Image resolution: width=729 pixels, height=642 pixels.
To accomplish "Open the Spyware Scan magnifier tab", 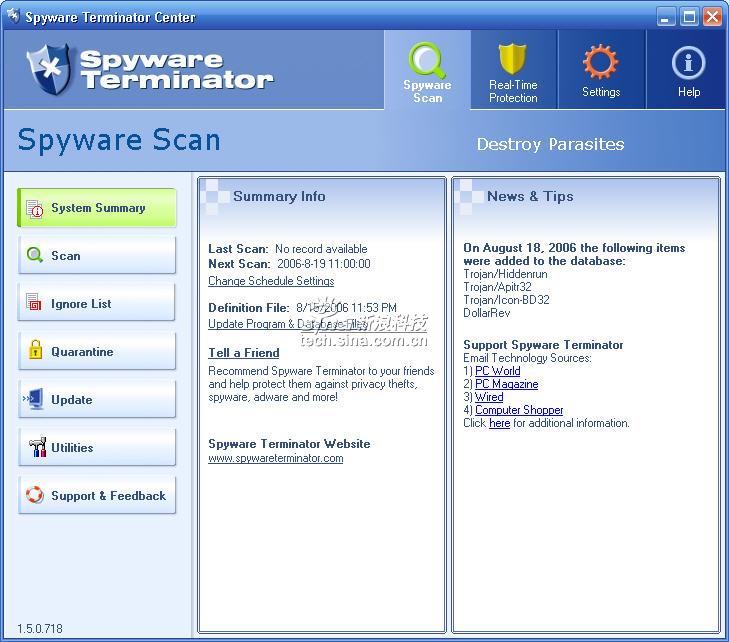I will 427,71.
